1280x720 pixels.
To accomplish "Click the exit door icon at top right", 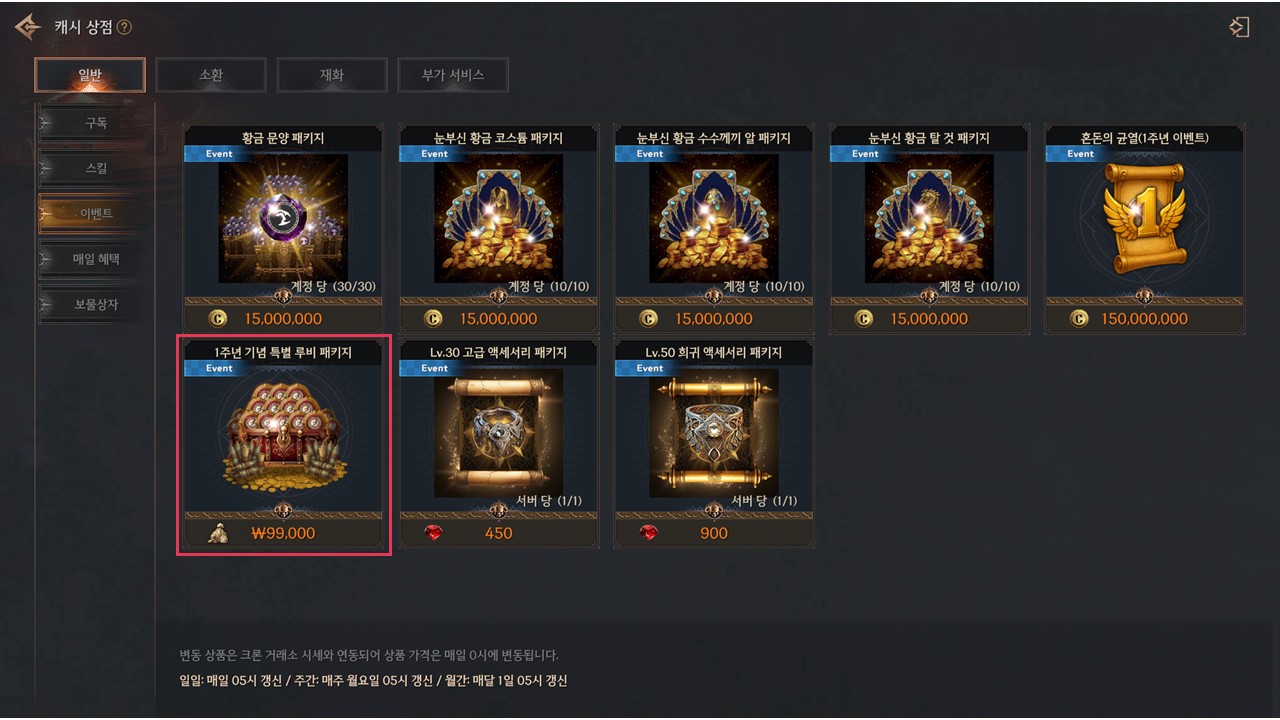I will point(1239,27).
